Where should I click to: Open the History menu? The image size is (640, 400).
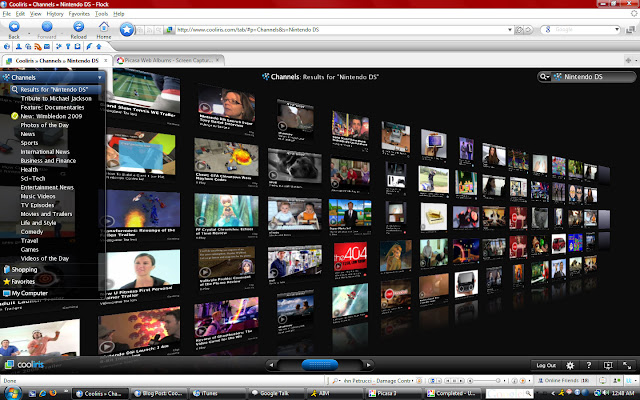(x=55, y=13)
